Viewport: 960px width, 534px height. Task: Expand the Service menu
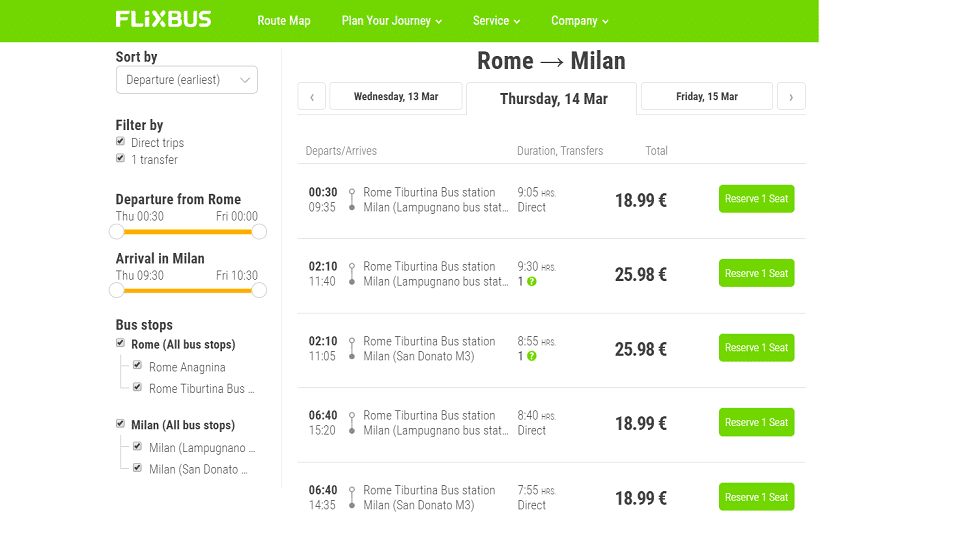tap(497, 21)
